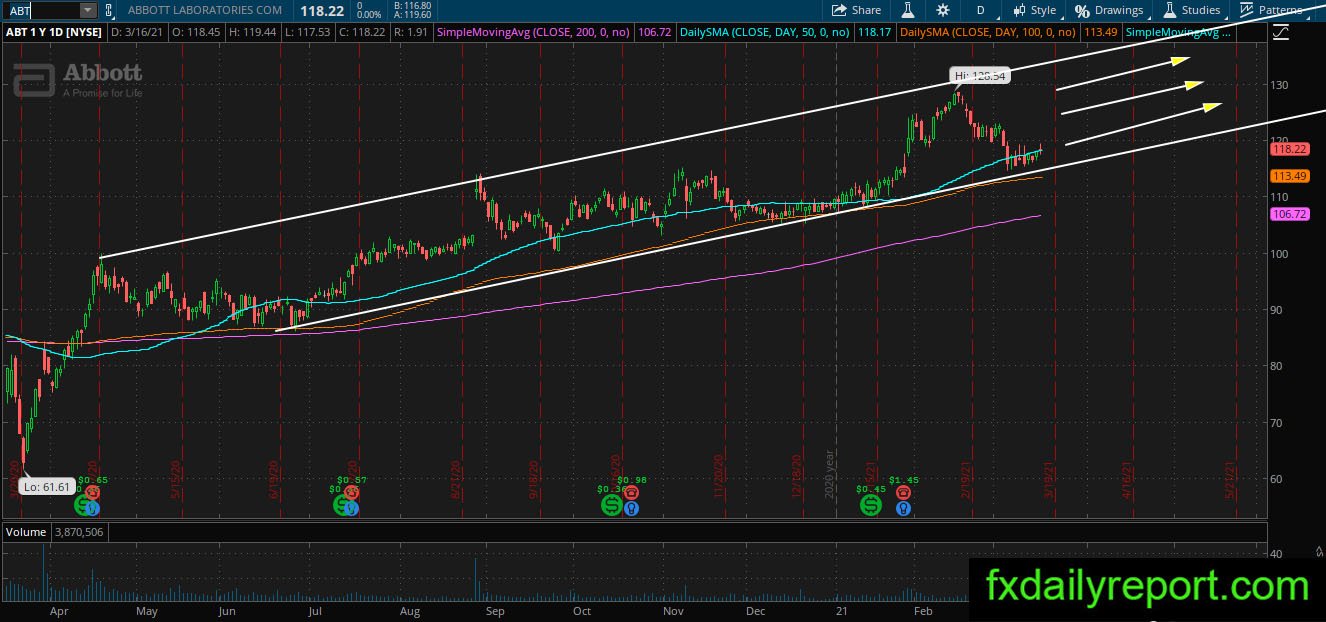This screenshot has height=622, width=1326.
Task: Open the Drawings menu
Action: coord(1109,10)
